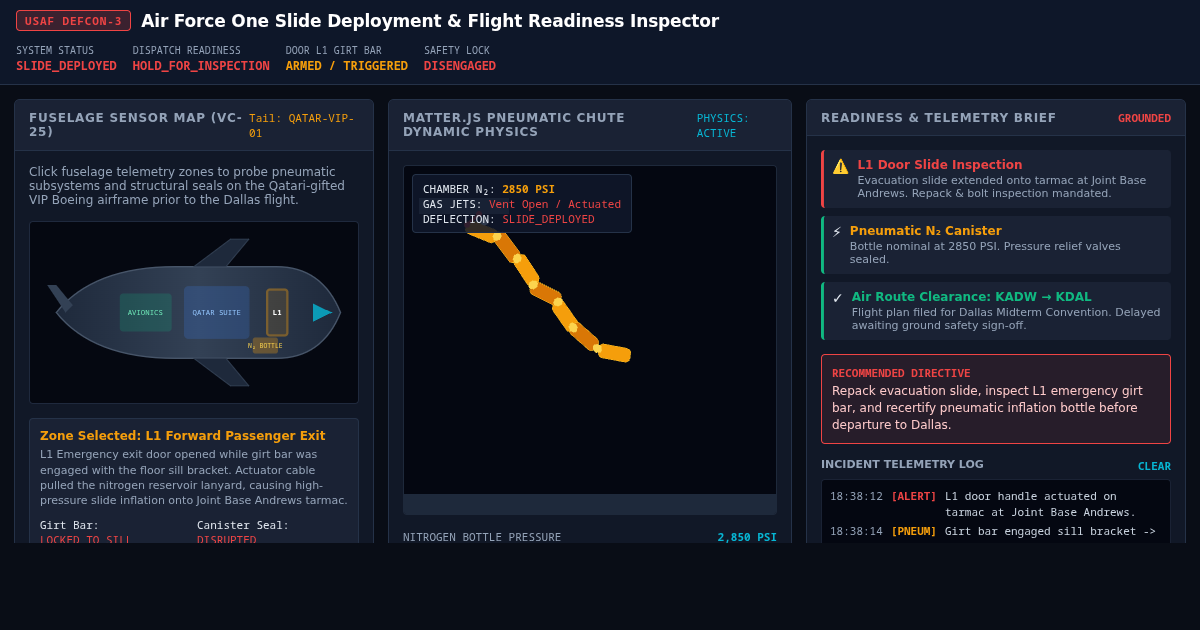The image size is (1200, 630).
Task: Click the USAF DEFCON-3 badge
Action: [73, 21]
